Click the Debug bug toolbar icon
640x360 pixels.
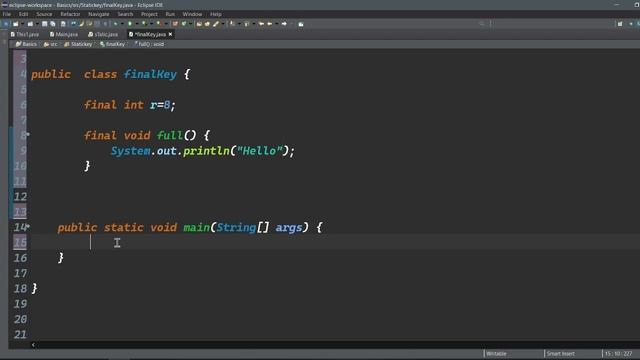pyautogui.click(x=116, y=24)
